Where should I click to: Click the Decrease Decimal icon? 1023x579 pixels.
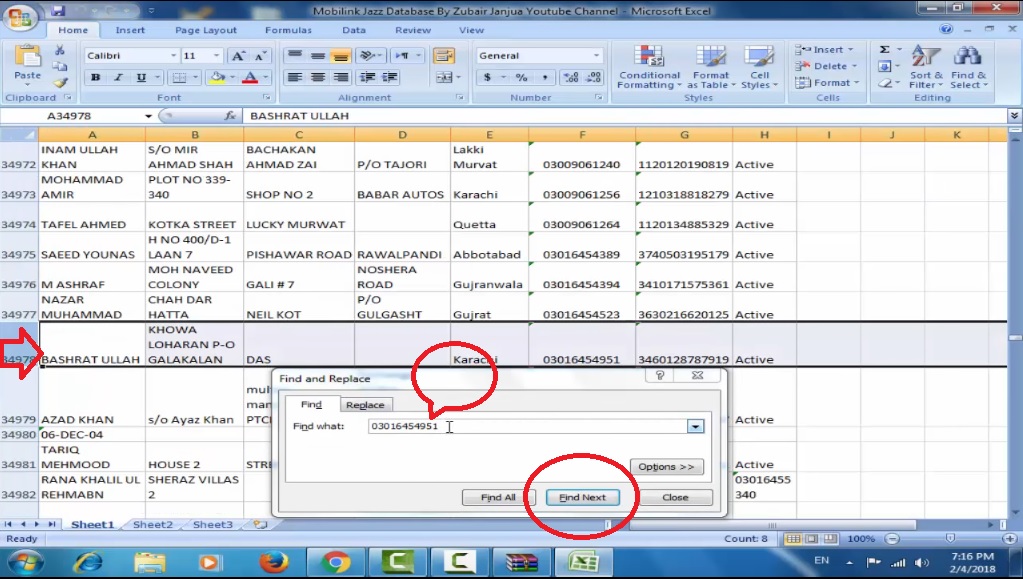coord(594,78)
